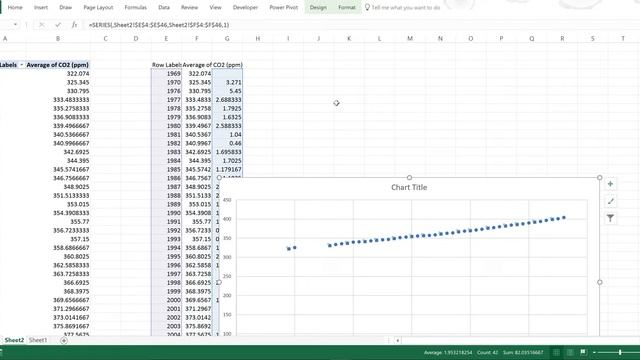Viewport: 640px width, 360px height.
Task: Open the Chart Elements plus button
Action: 610,184
